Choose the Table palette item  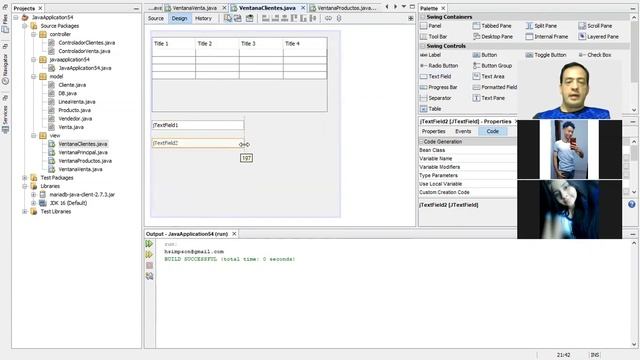point(431,109)
